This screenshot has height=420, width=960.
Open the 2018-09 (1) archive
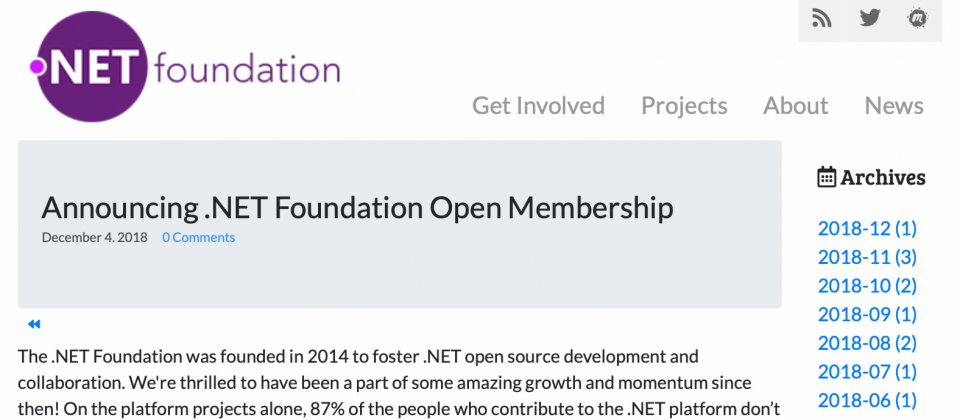point(868,314)
